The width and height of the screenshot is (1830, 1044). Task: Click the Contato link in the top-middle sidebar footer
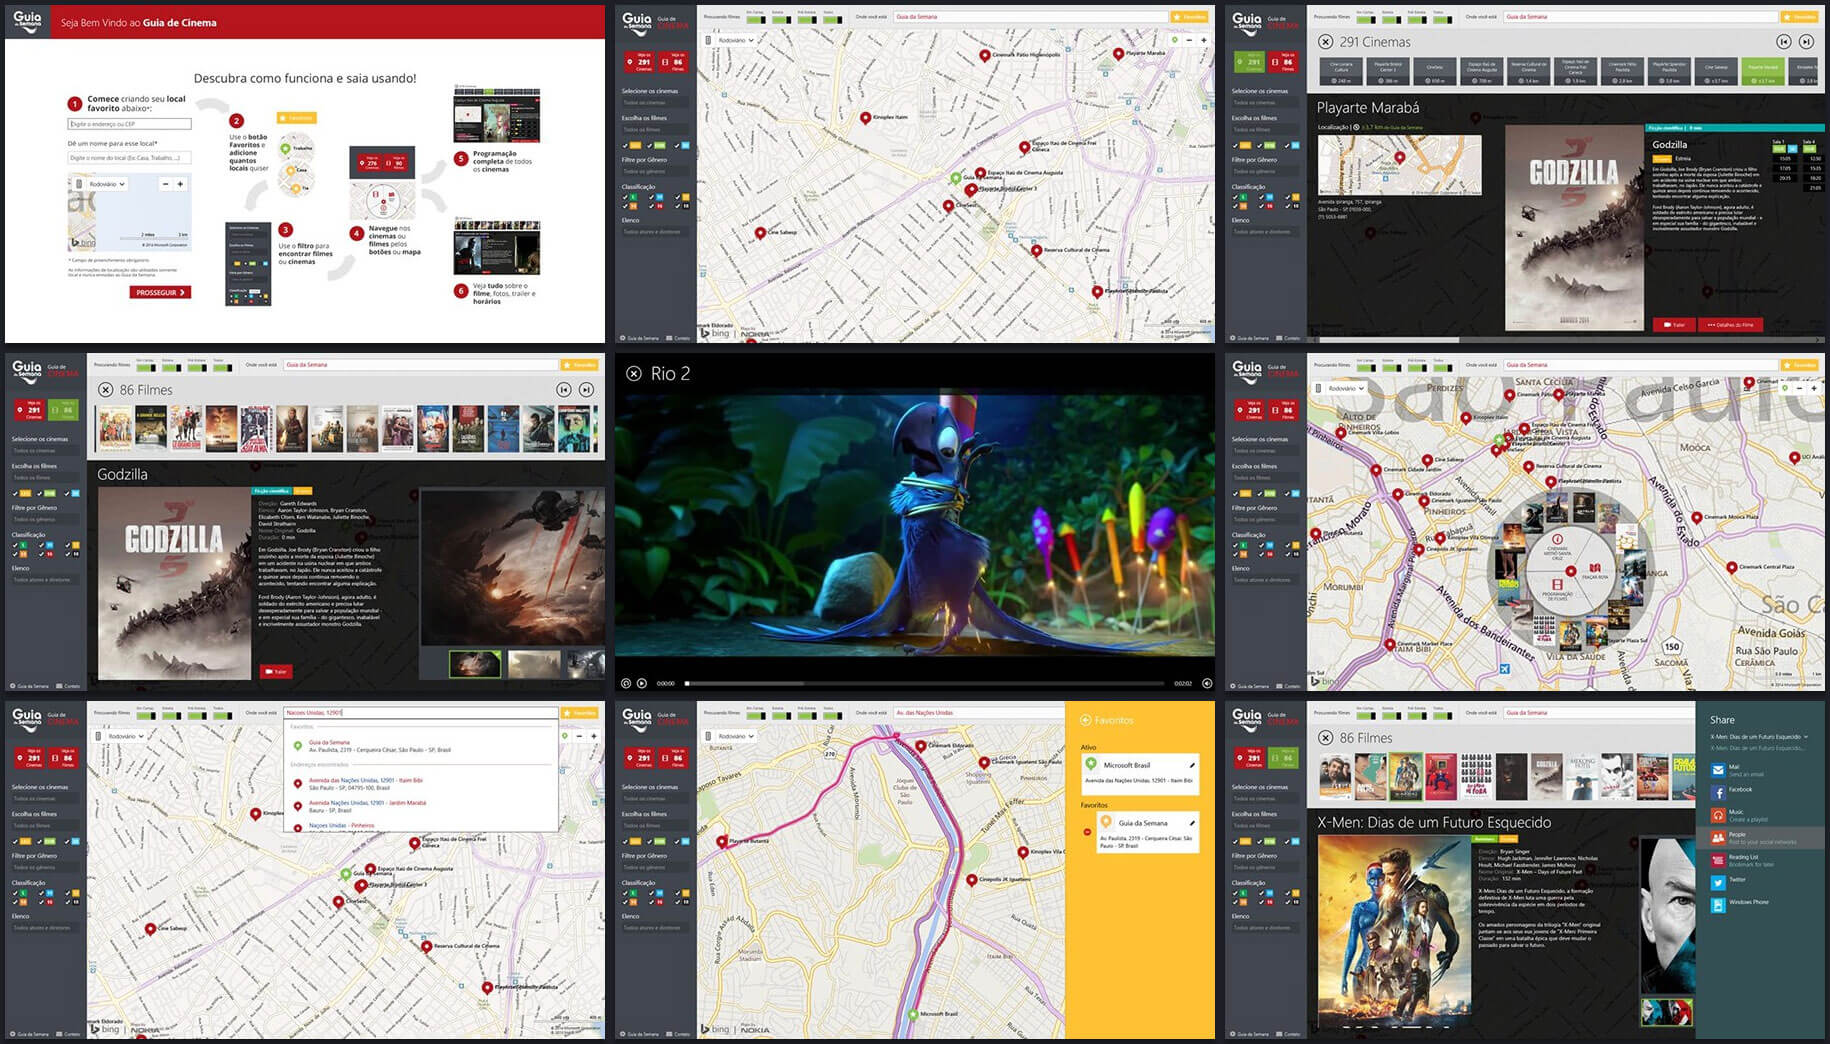coord(679,338)
